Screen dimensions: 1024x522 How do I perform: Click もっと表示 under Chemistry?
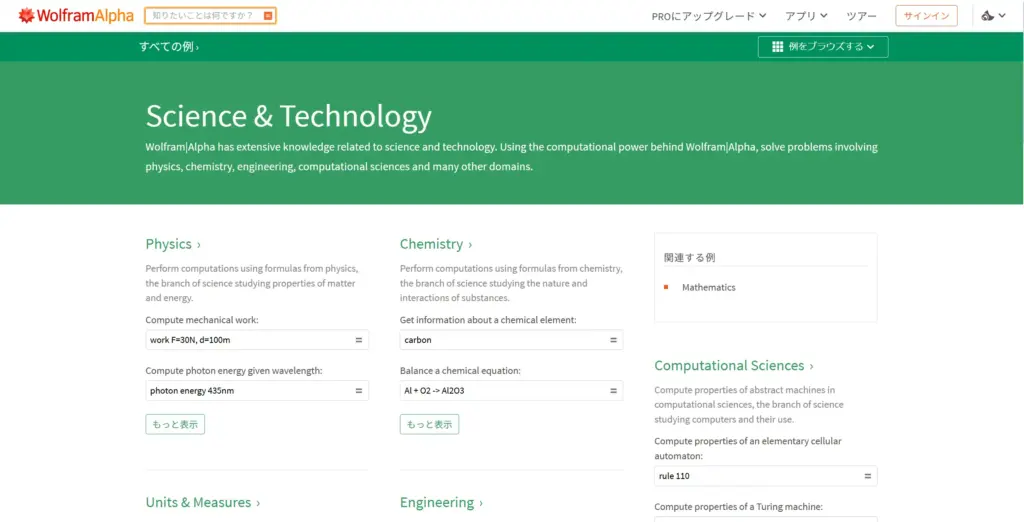click(x=429, y=424)
